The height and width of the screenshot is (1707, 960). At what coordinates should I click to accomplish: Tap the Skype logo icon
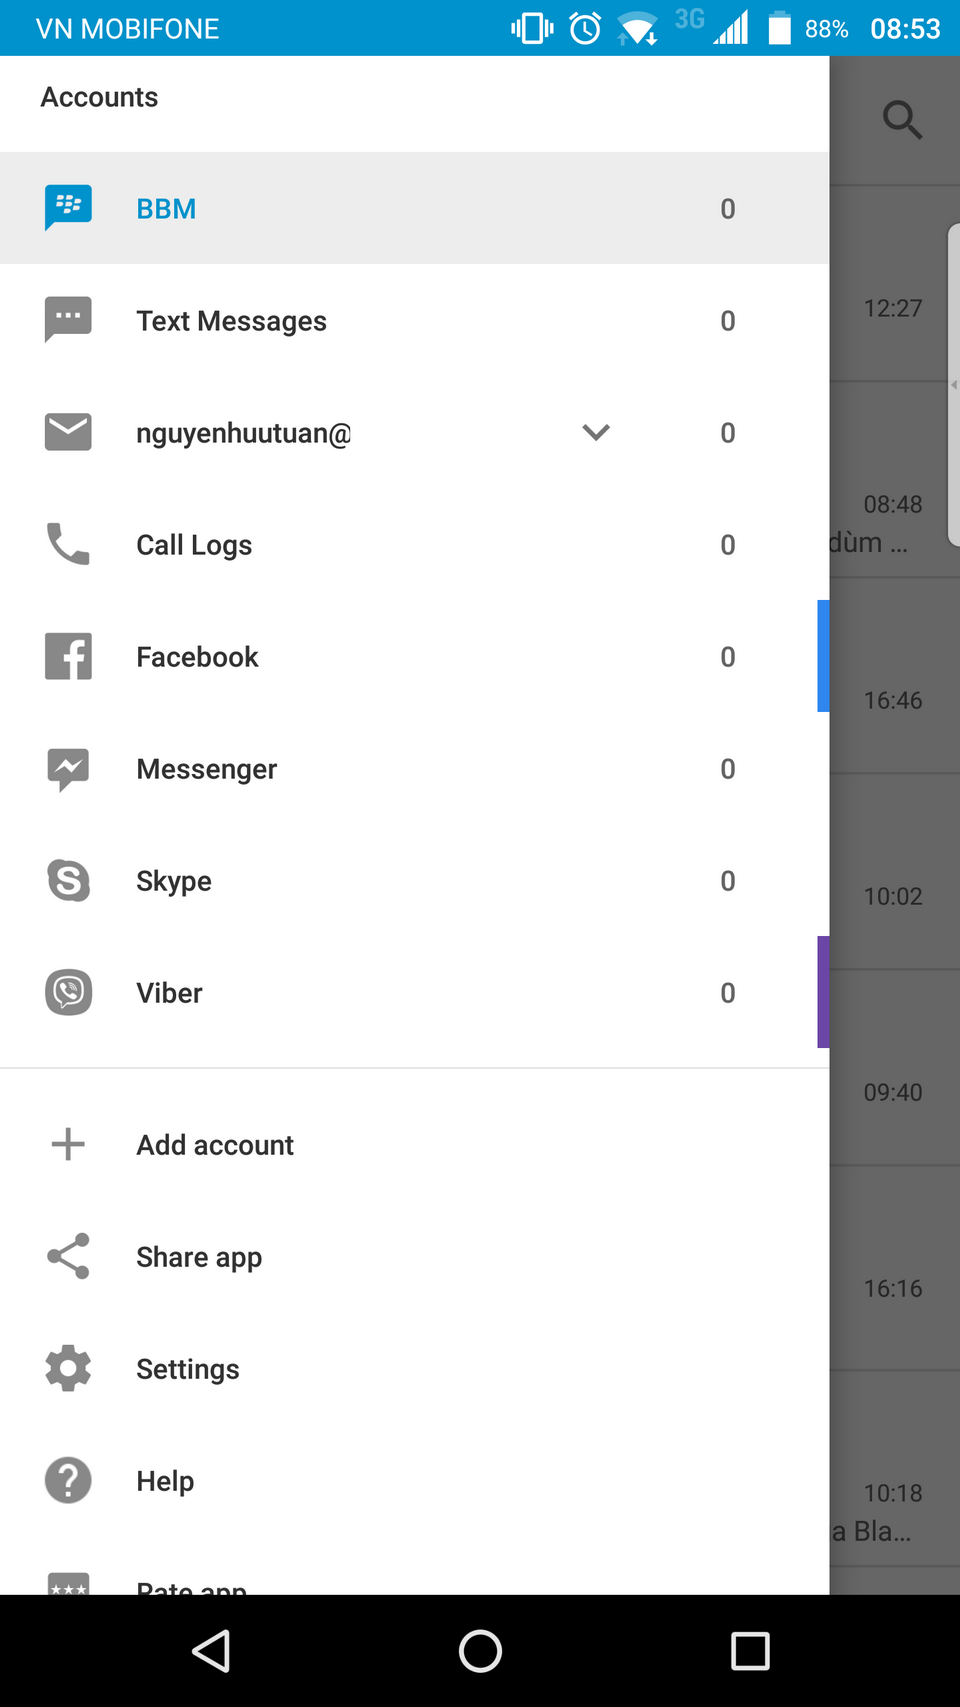pos(68,880)
